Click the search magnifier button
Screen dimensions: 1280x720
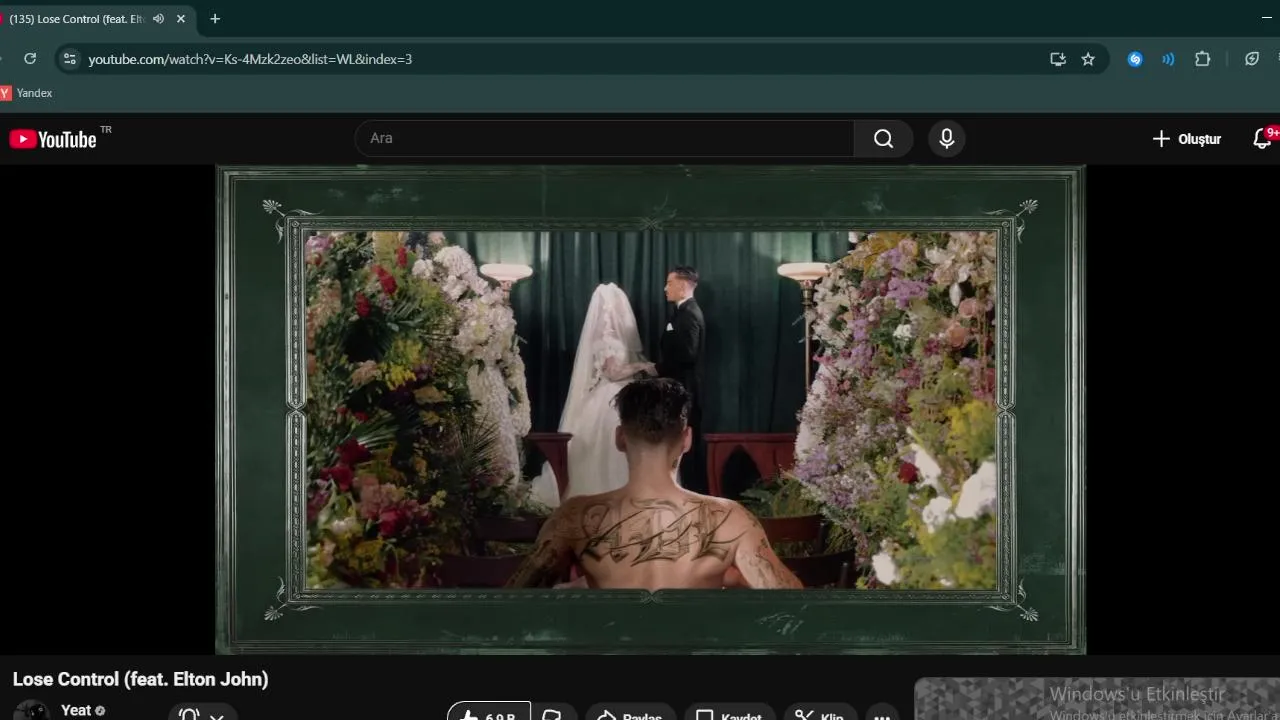click(883, 139)
